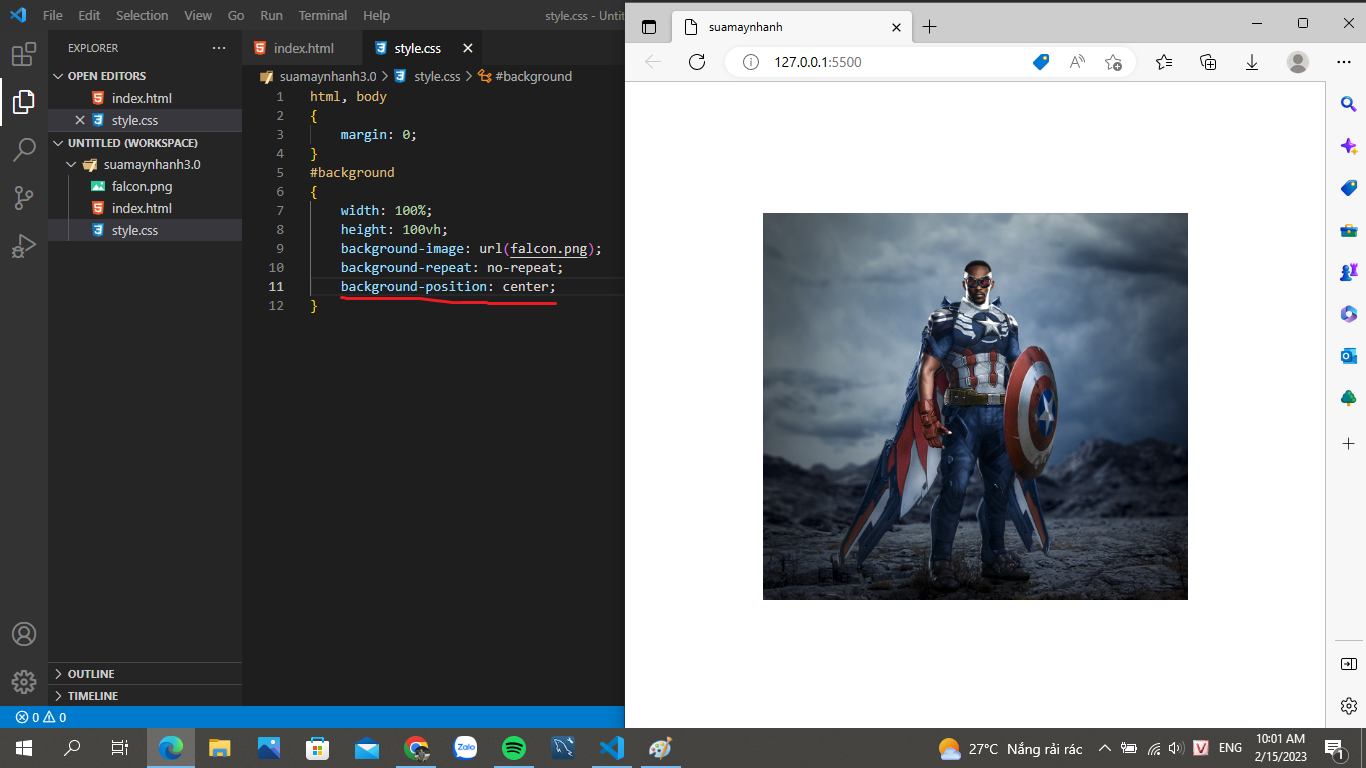Collapse the suamaynhanh3.0 folder
The image size is (1366, 768).
pyautogui.click(x=145, y=164)
